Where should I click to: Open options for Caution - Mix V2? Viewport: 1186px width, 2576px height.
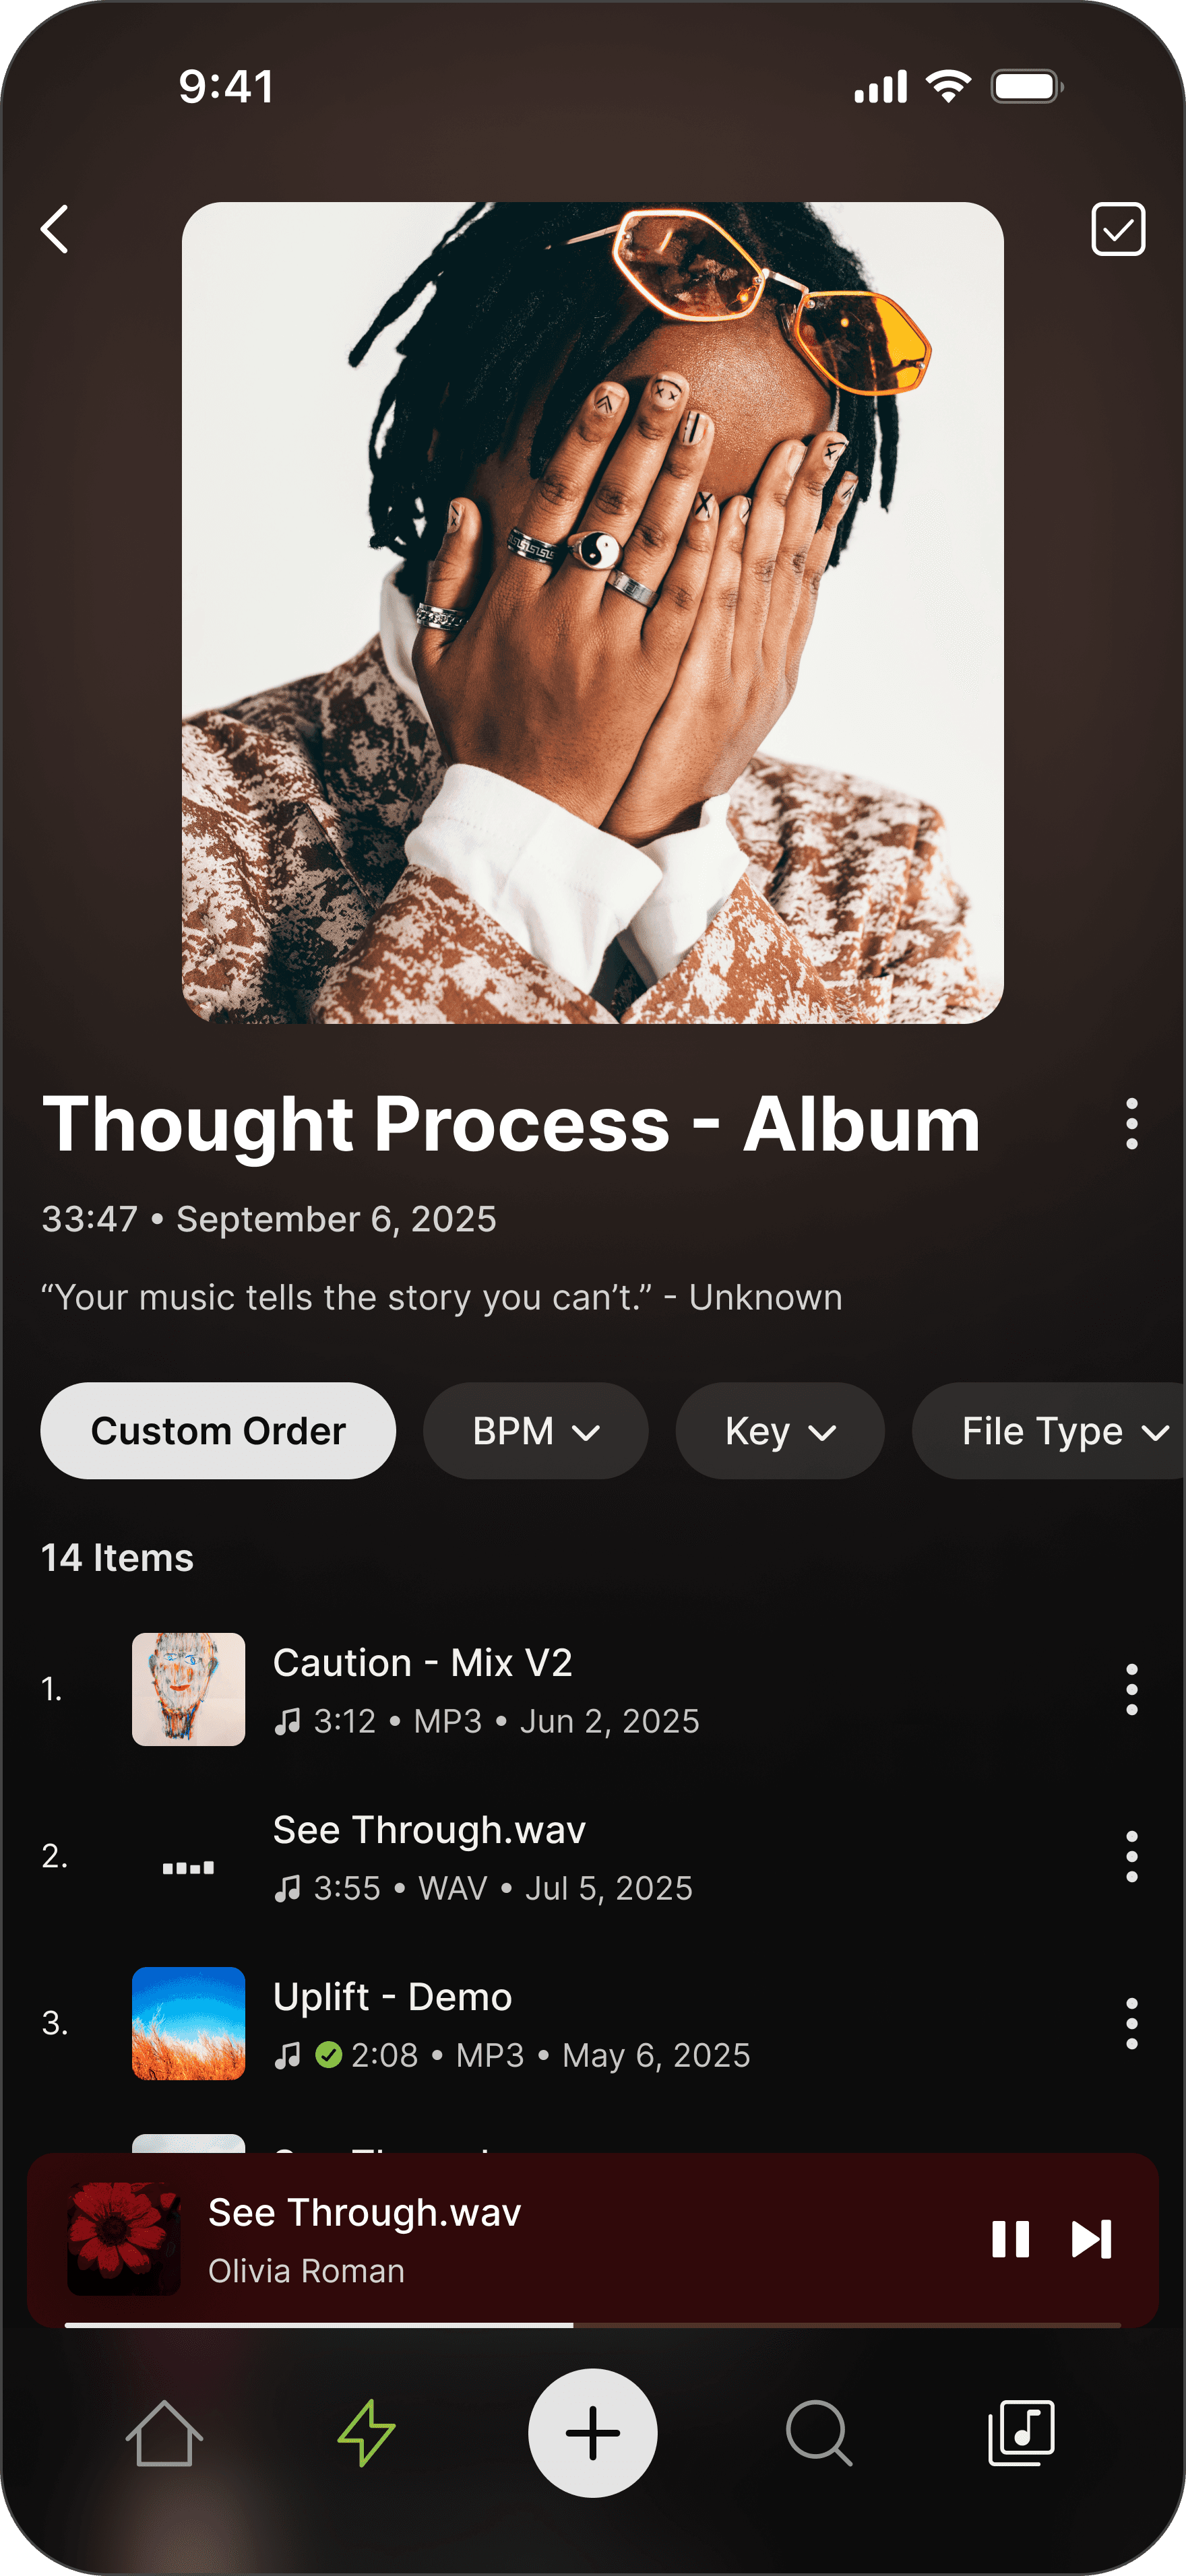[x=1131, y=1689]
